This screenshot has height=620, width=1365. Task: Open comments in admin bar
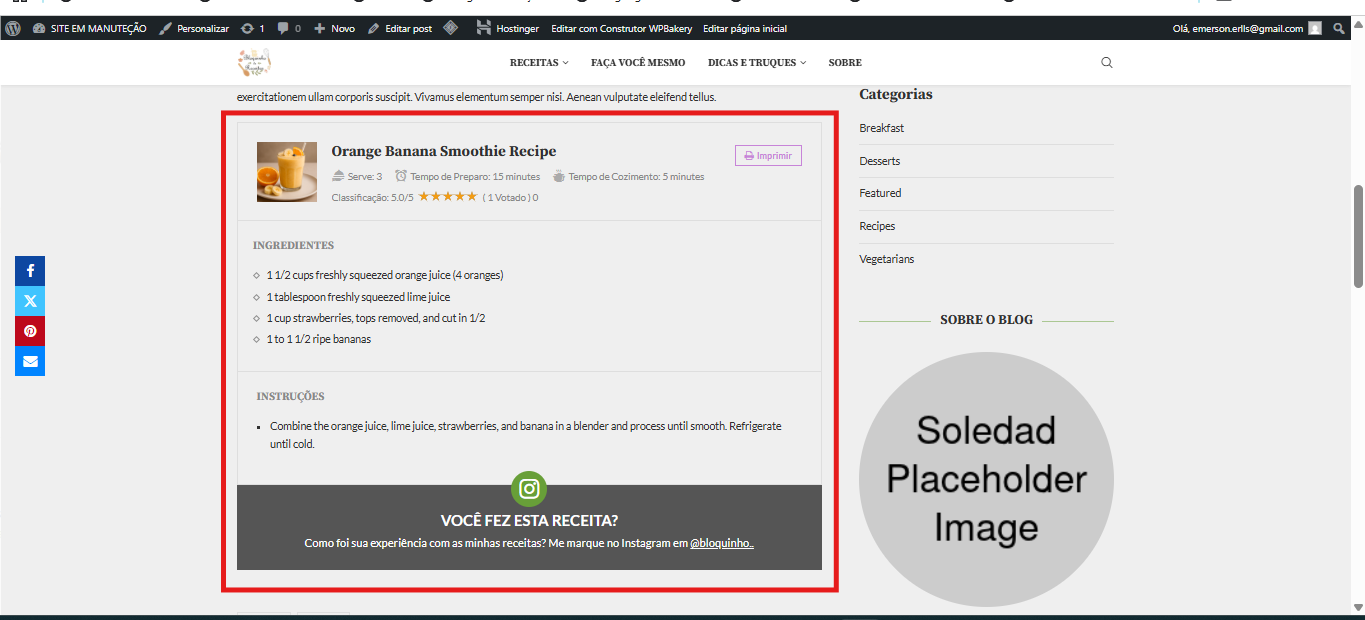click(x=289, y=28)
